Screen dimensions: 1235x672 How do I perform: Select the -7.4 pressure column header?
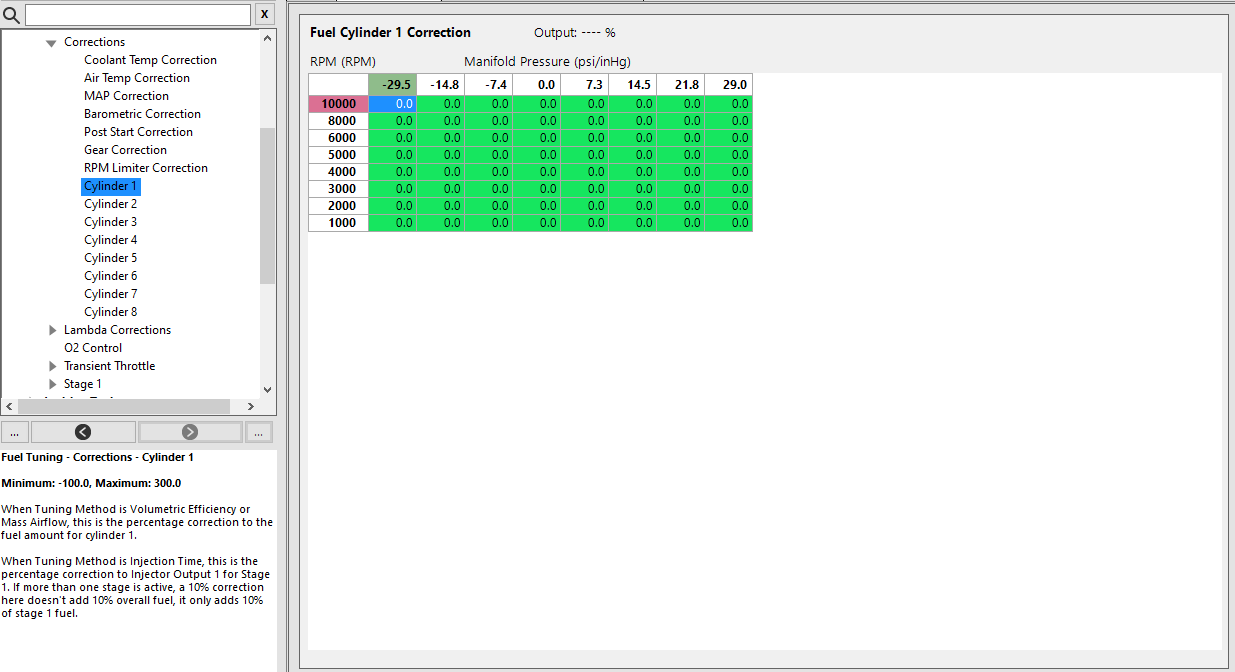[489, 85]
